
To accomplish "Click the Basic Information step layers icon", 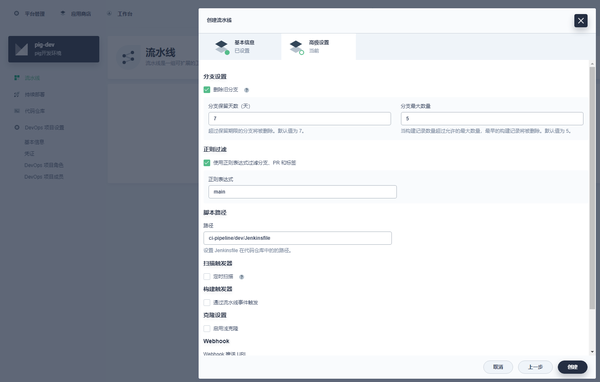I will click(x=222, y=47).
